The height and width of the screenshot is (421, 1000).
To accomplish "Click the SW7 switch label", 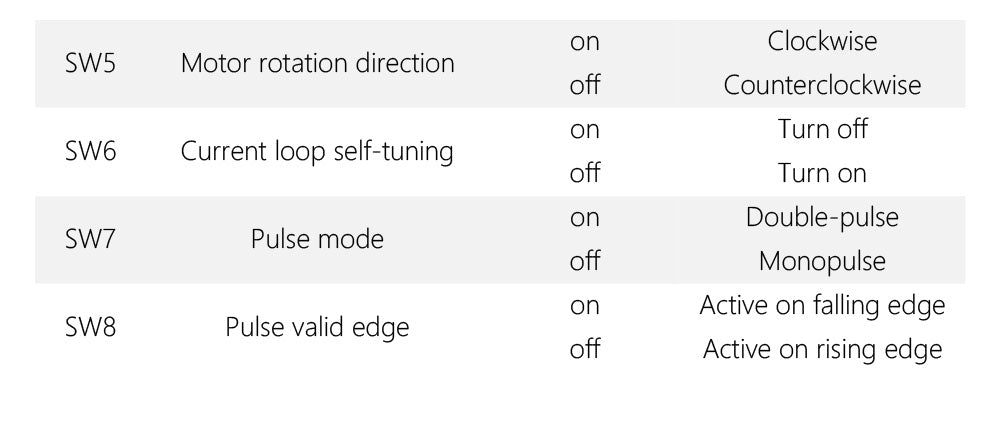I will (91, 240).
